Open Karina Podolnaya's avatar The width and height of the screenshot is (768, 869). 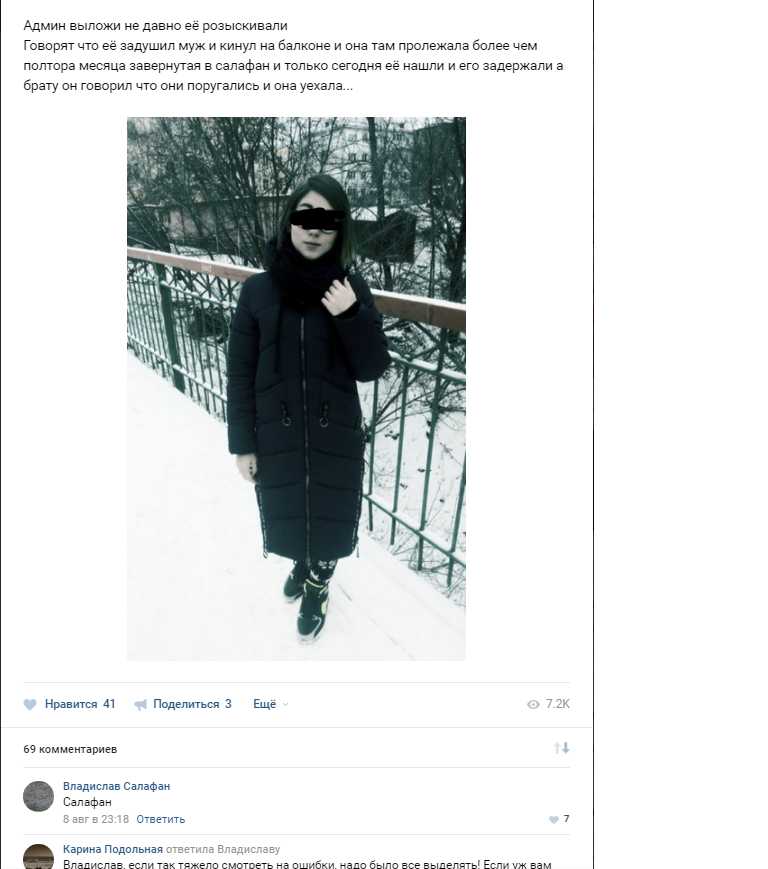[38, 857]
